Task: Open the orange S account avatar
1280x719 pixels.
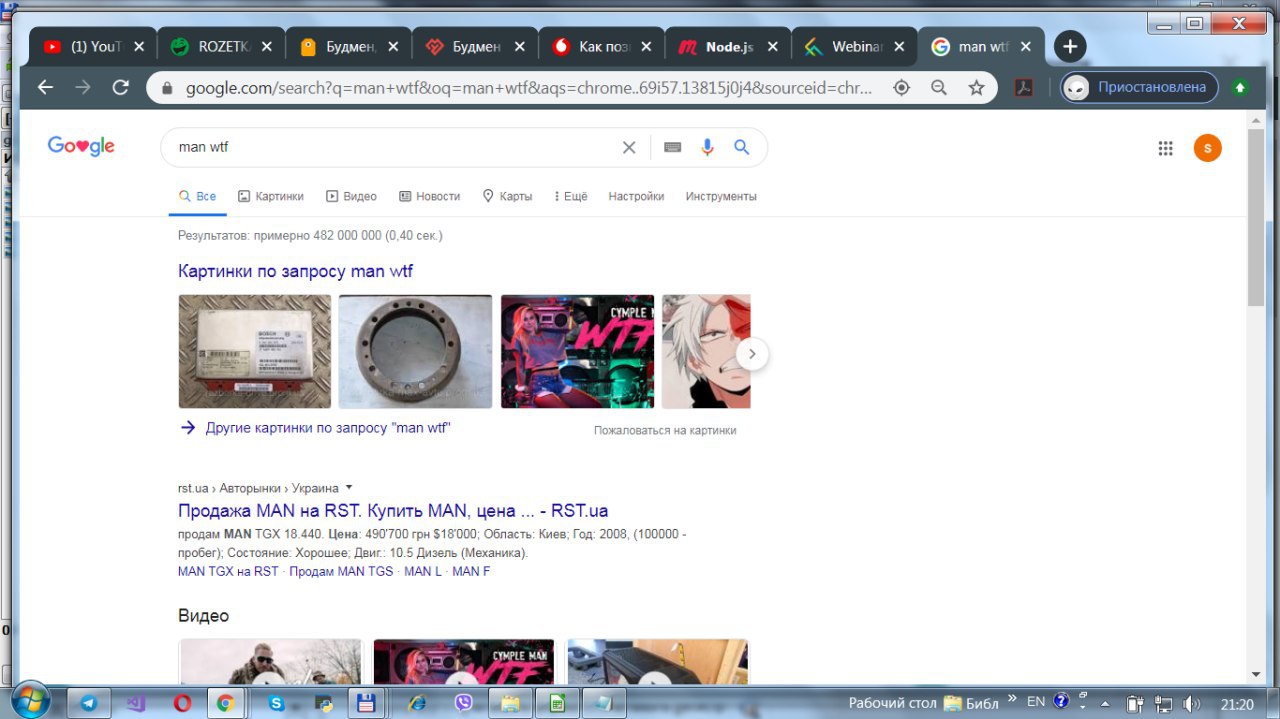Action: (x=1208, y=148)
